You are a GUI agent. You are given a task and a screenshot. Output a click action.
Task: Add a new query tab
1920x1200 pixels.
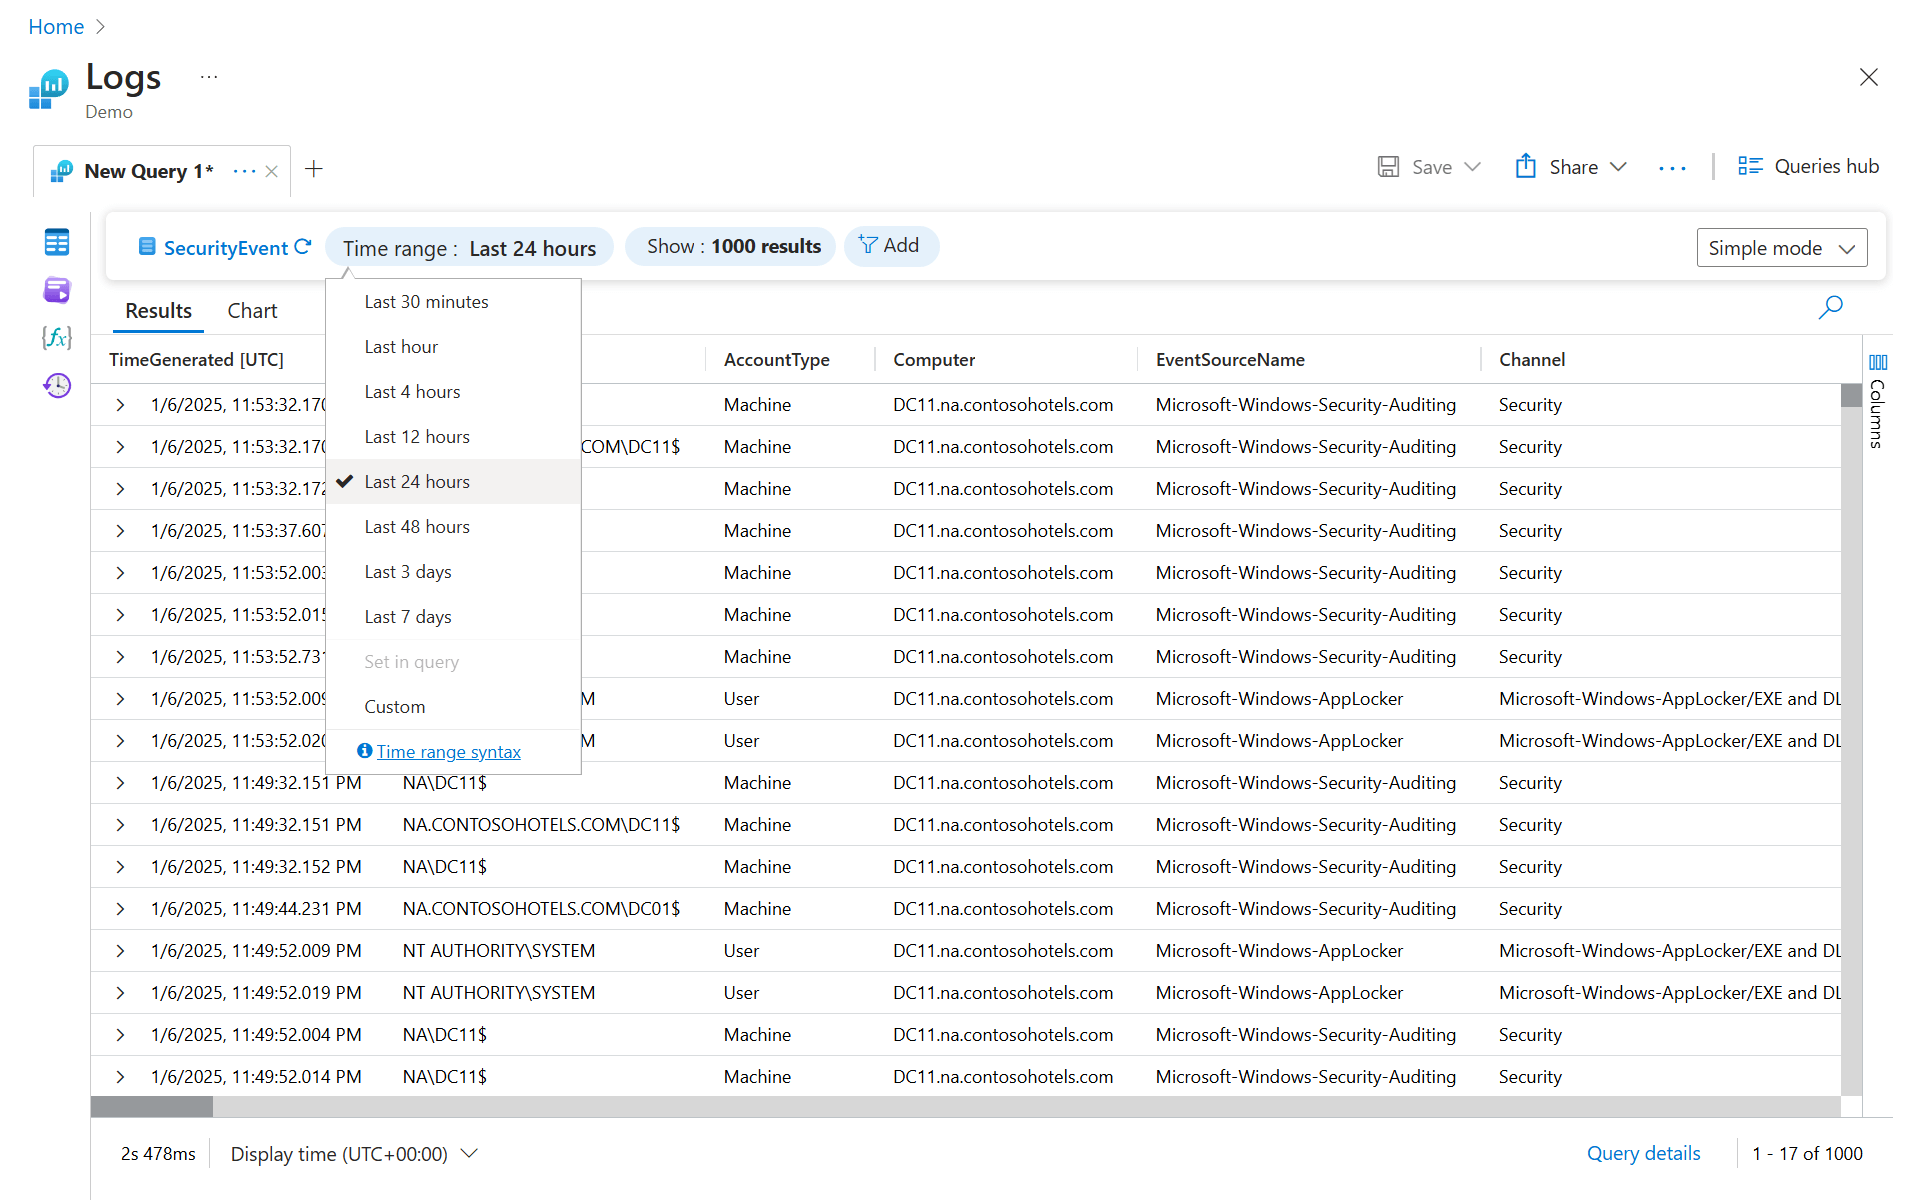(314, 169)
